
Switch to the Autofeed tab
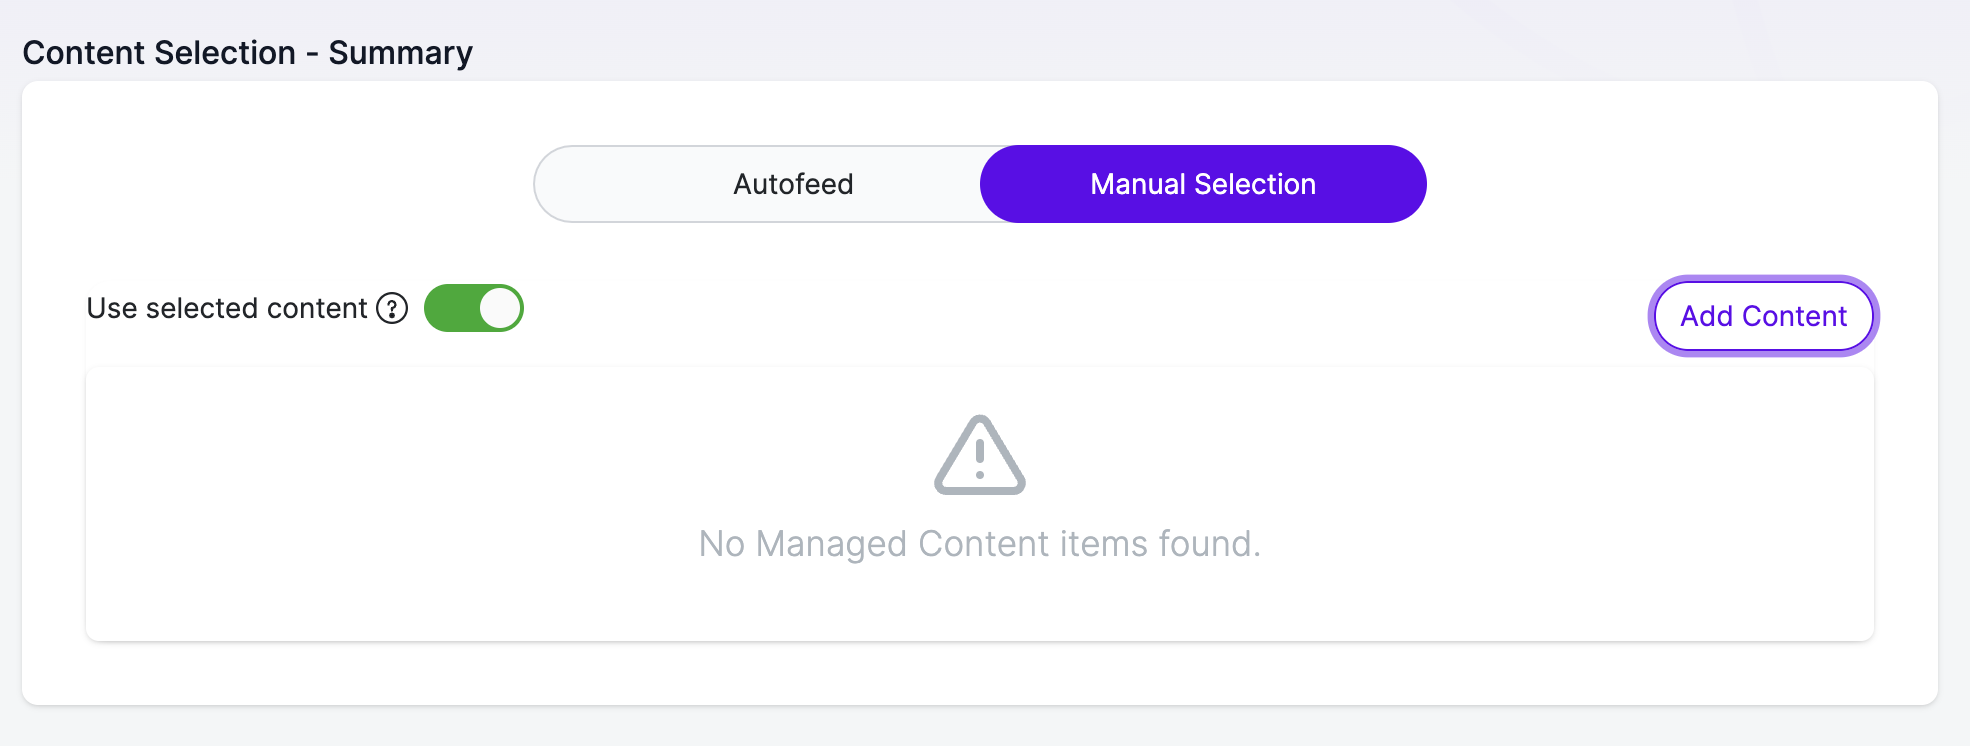point(793,184)
